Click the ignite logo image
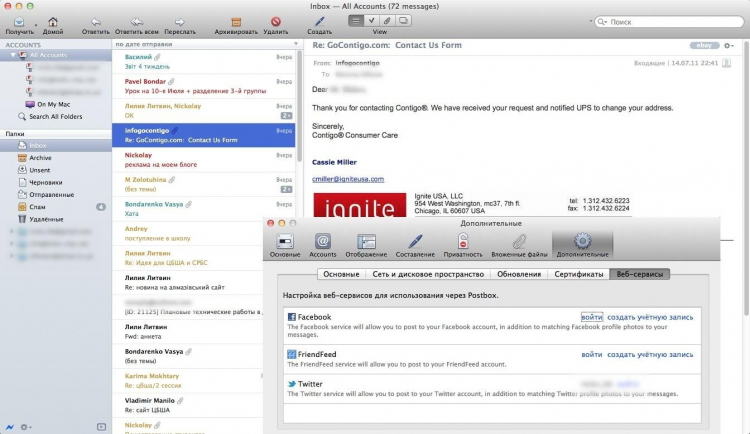 pyautogui.click(x=360, y=205)
